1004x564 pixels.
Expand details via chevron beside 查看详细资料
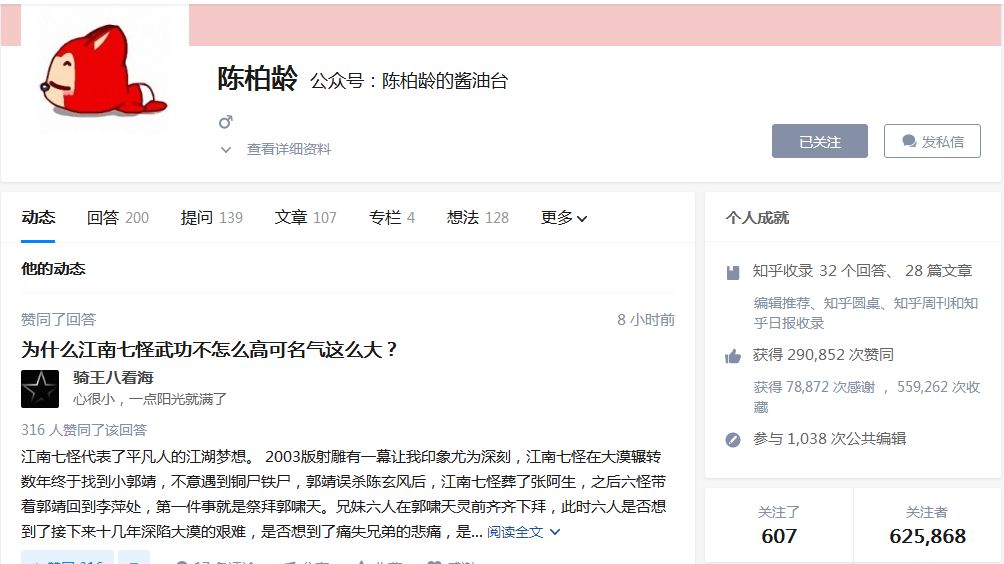225,150
